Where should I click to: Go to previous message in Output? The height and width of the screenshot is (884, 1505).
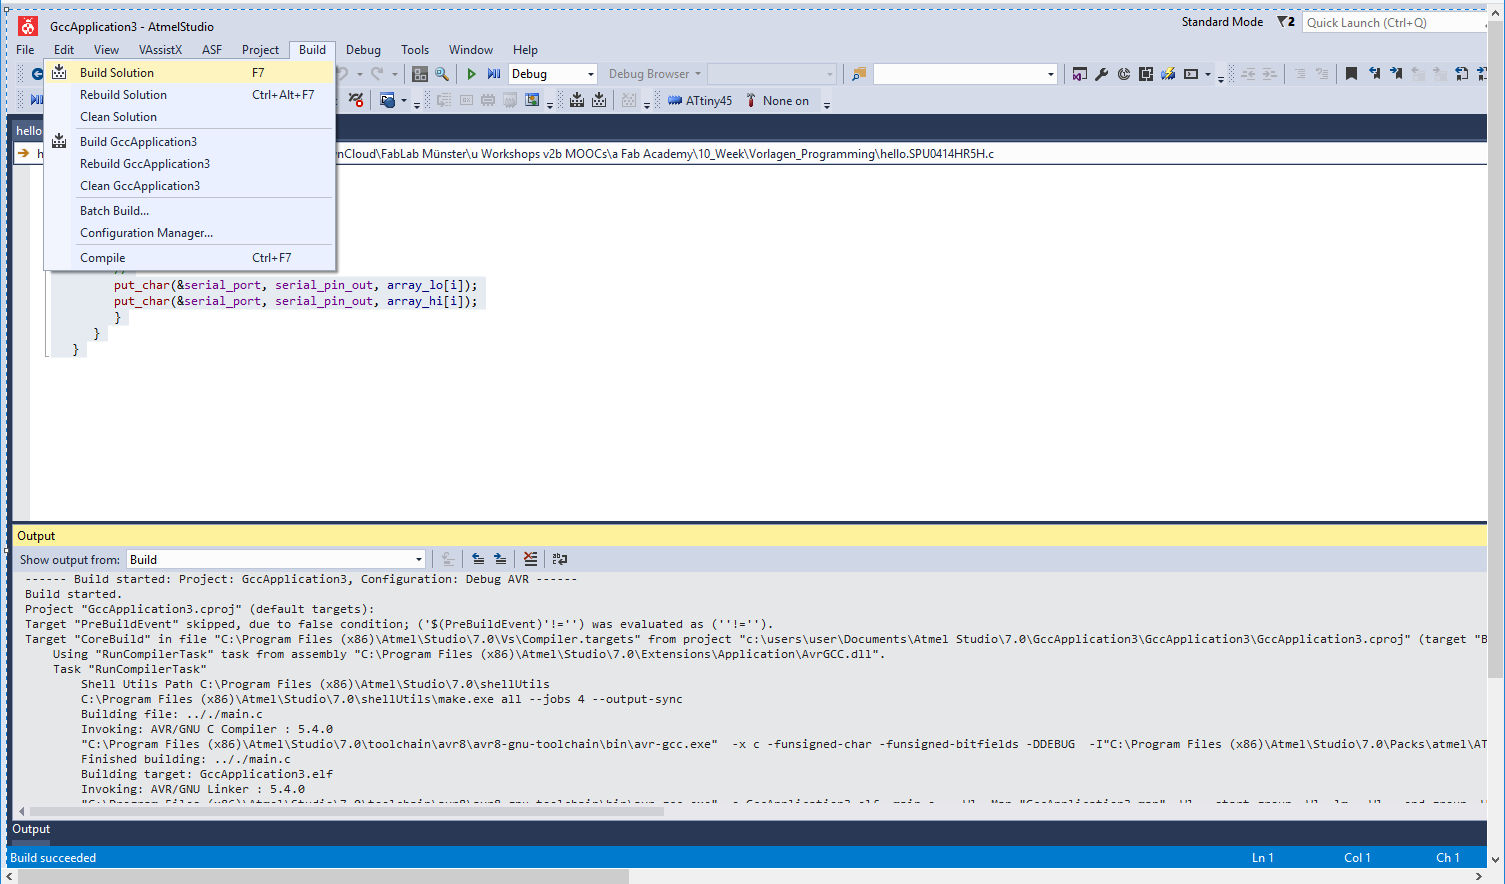478,559
